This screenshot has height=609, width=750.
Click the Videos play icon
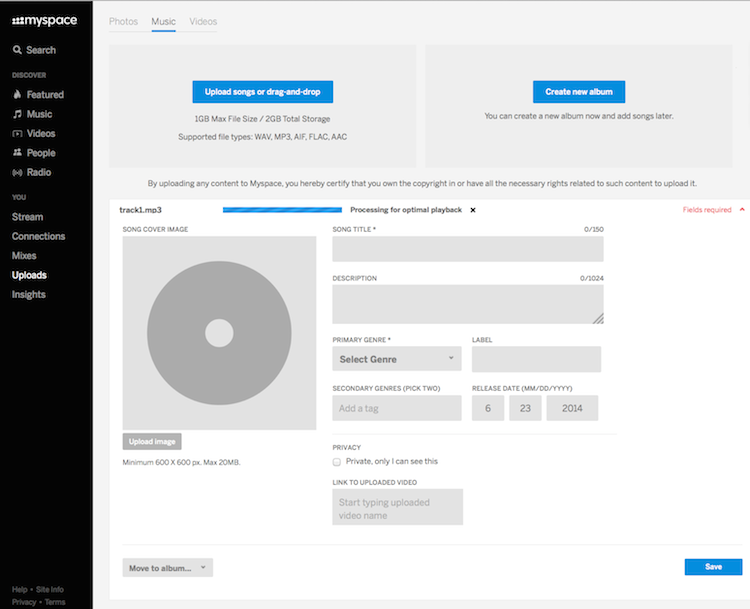pyautogui.click(x=17, y=133)
